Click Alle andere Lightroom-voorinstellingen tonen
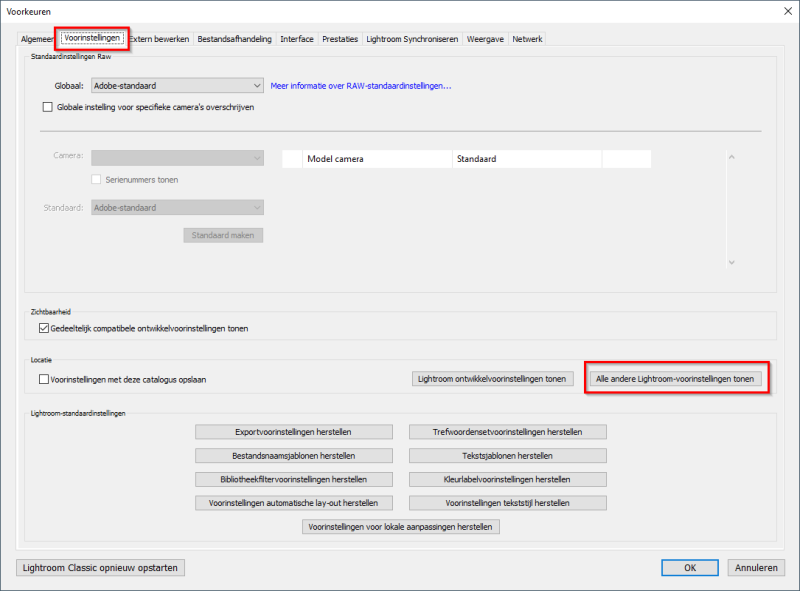The image size is (800, 591). (x=675, y=379)
